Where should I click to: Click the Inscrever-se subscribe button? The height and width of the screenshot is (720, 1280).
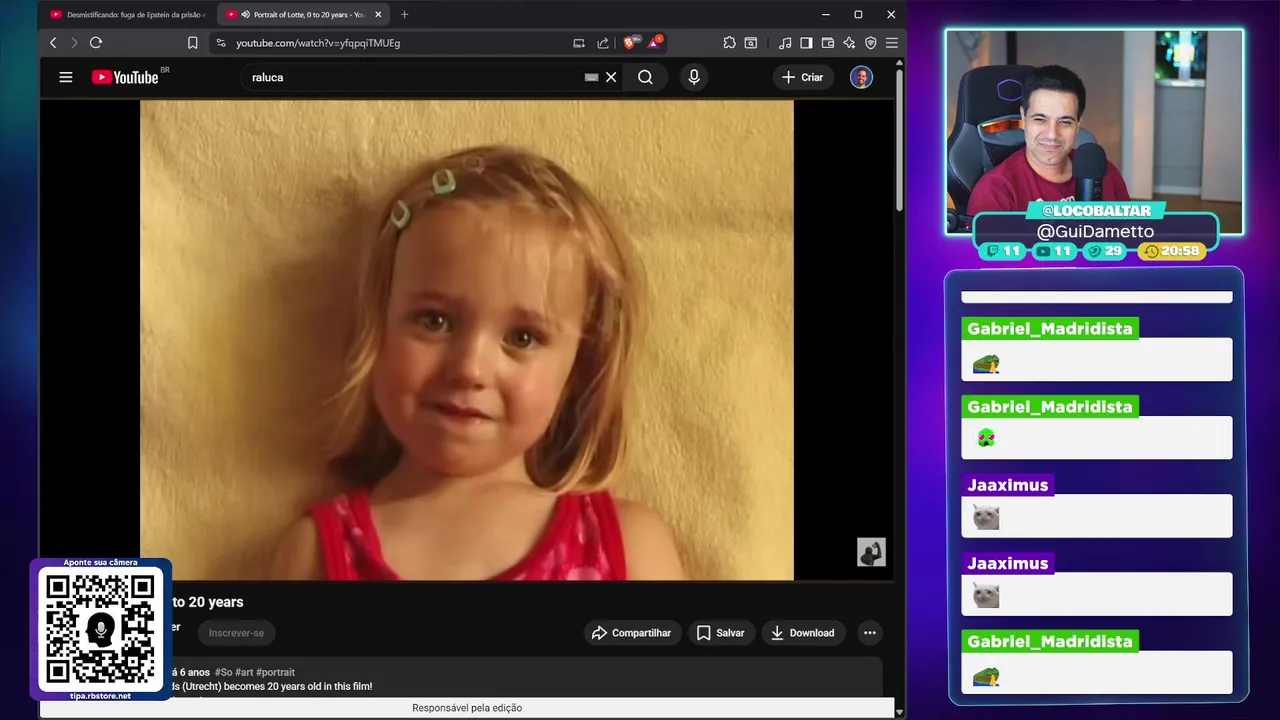(x=236, y=633)
